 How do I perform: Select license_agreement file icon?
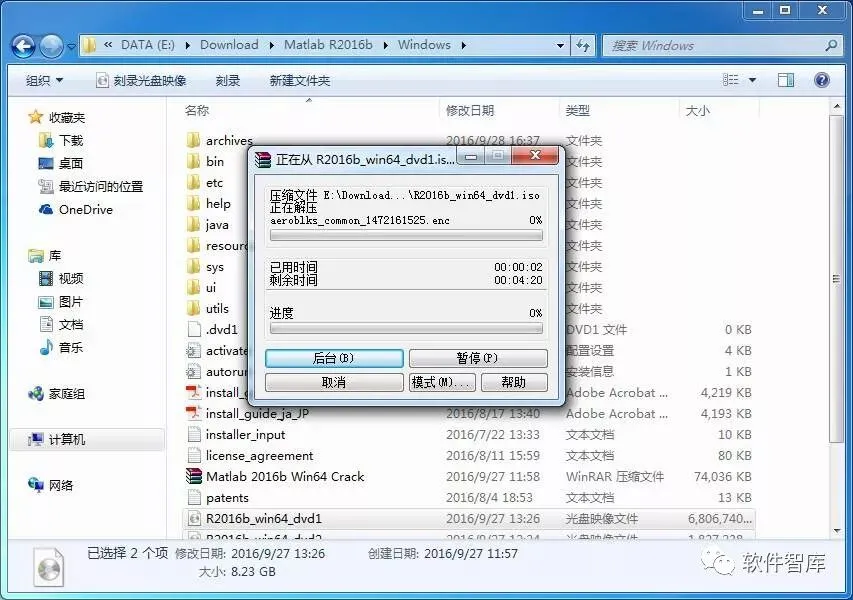tap(194, 456)
